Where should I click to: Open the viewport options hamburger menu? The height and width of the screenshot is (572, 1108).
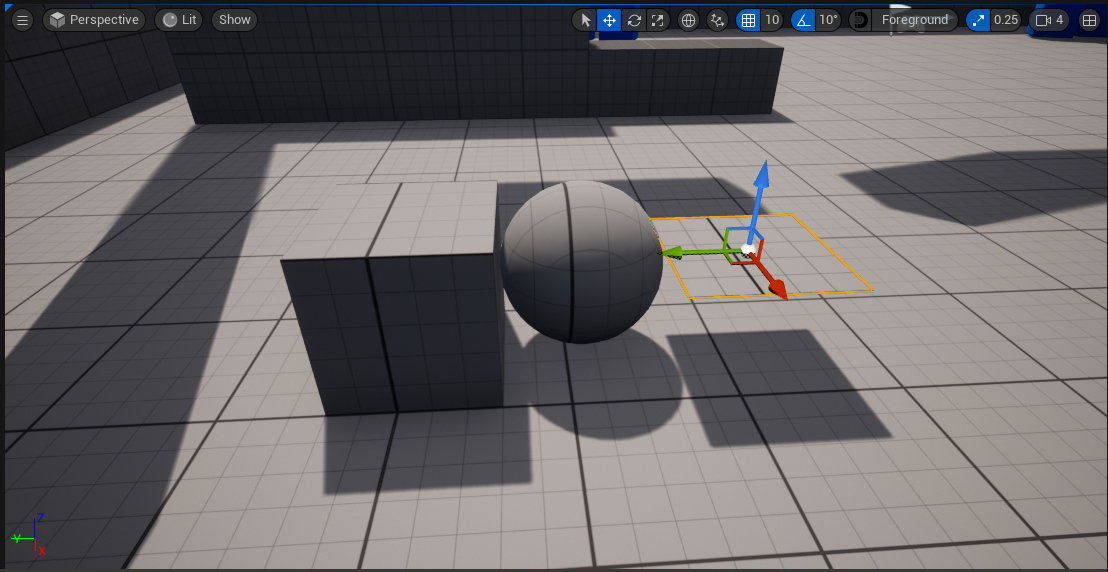(x=23, y=20)
